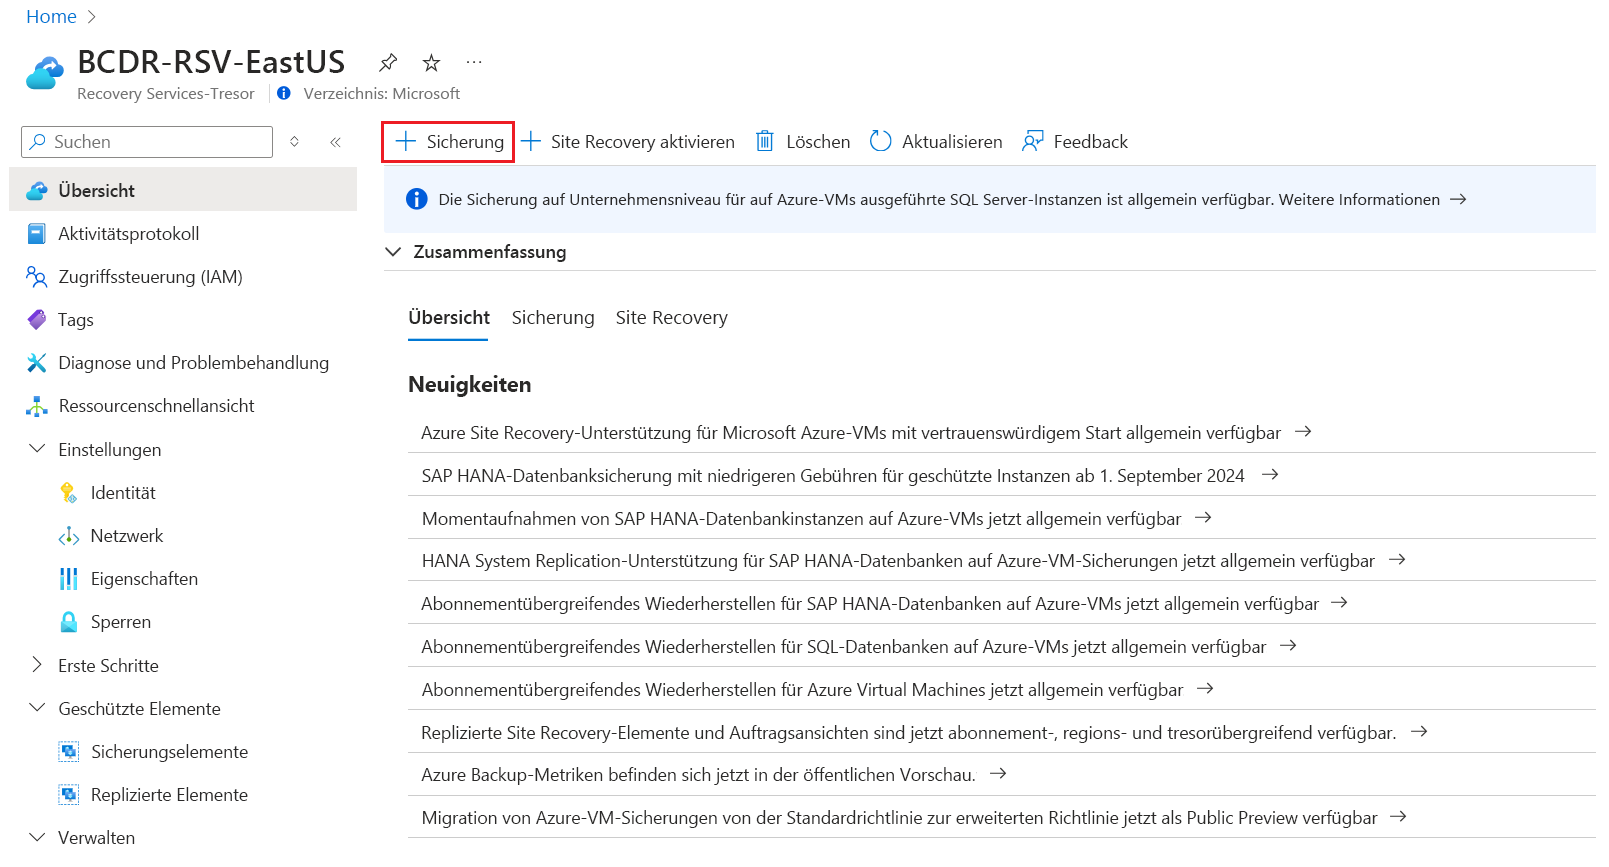Click the info icon beside Verzeichnis: Microsoft
Viewport: 1609px width, 867px height.
coord(284,93)
